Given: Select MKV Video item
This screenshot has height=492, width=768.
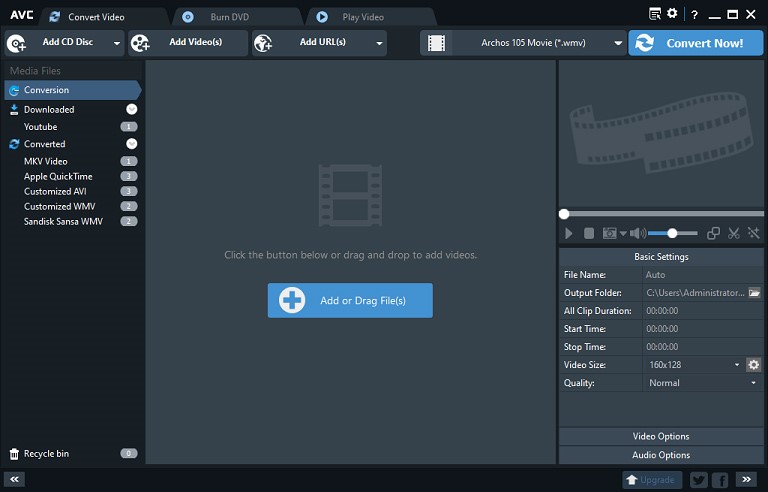Looking at the screenshot, I should (x=46, y=161).
